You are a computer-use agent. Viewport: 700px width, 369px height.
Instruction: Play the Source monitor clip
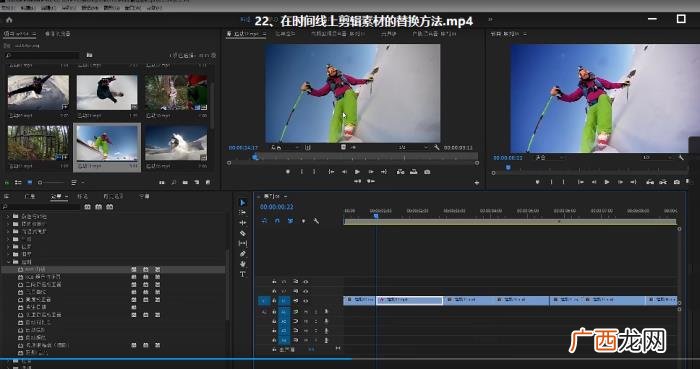(x=357, y=171)
